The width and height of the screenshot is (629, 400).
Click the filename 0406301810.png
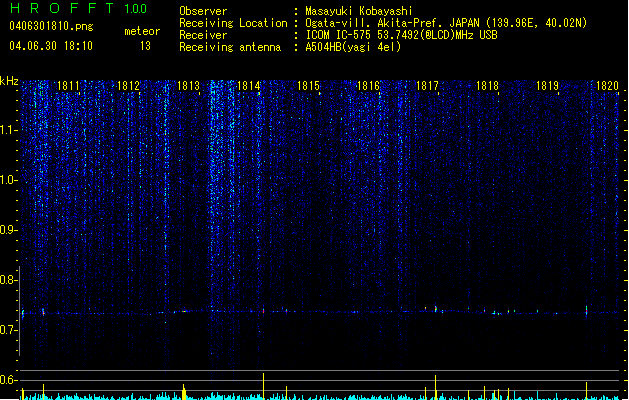click(51, 26)
